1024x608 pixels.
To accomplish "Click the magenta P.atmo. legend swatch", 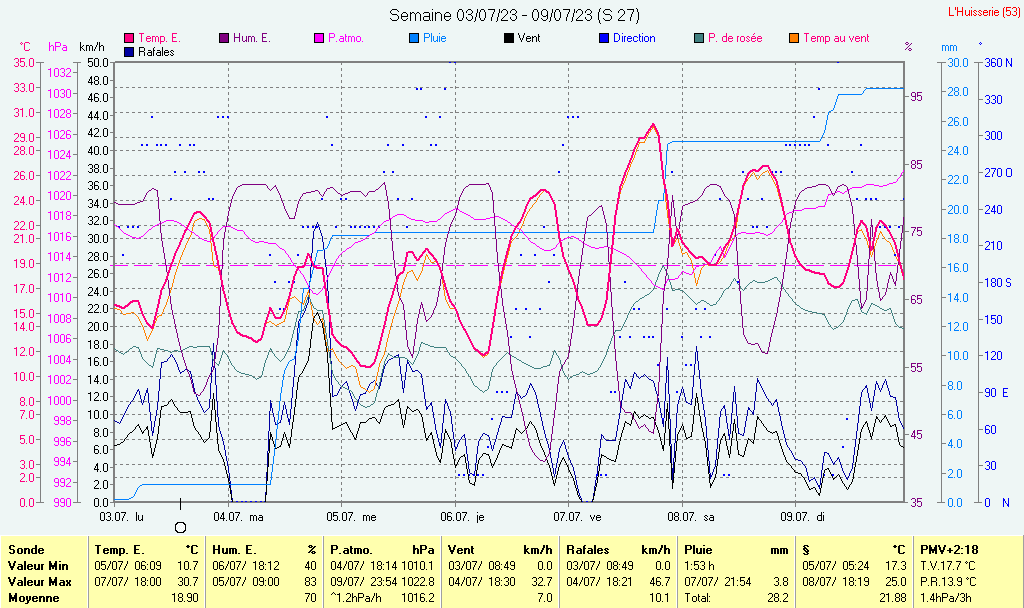I will click(319, 39).
